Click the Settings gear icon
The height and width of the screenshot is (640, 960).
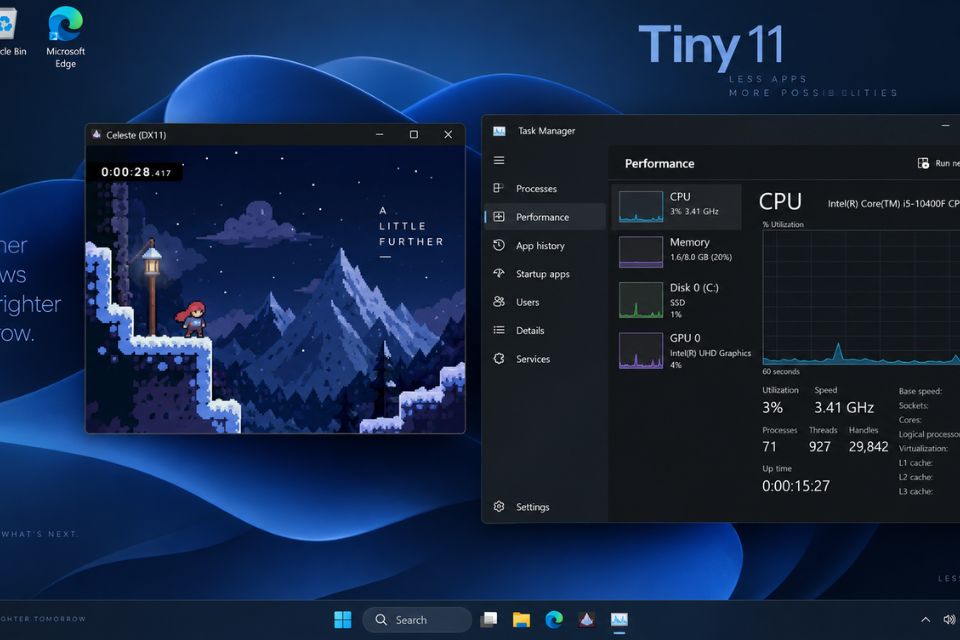(499, 506)
